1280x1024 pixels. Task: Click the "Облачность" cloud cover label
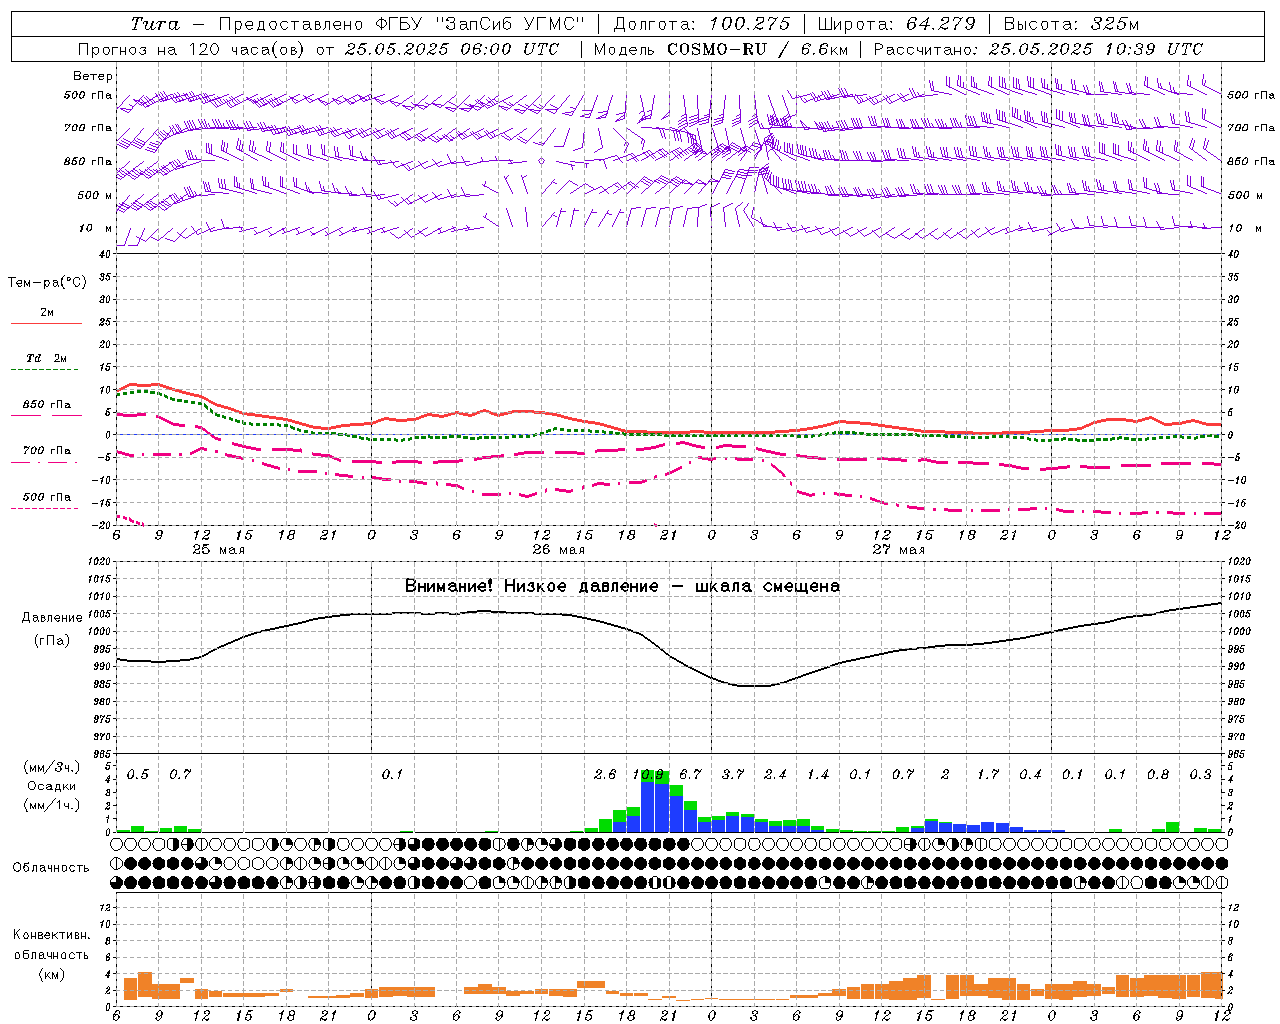51,867
